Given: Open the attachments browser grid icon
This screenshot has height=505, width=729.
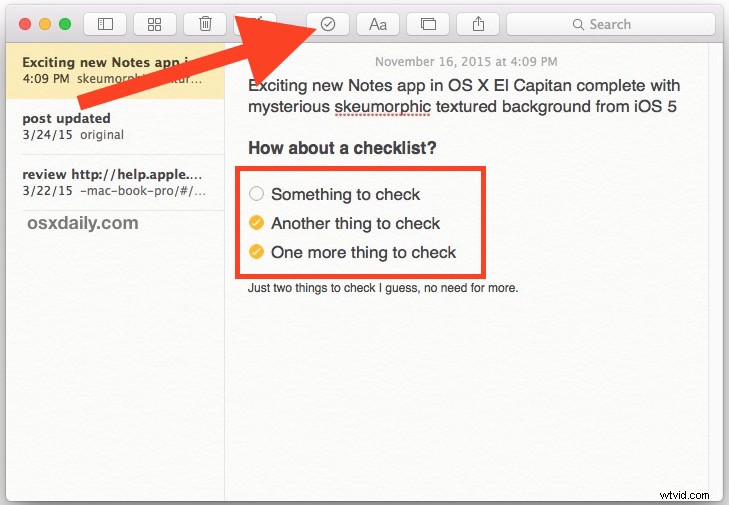Looking at the screenshot, I should click(155, 24).
